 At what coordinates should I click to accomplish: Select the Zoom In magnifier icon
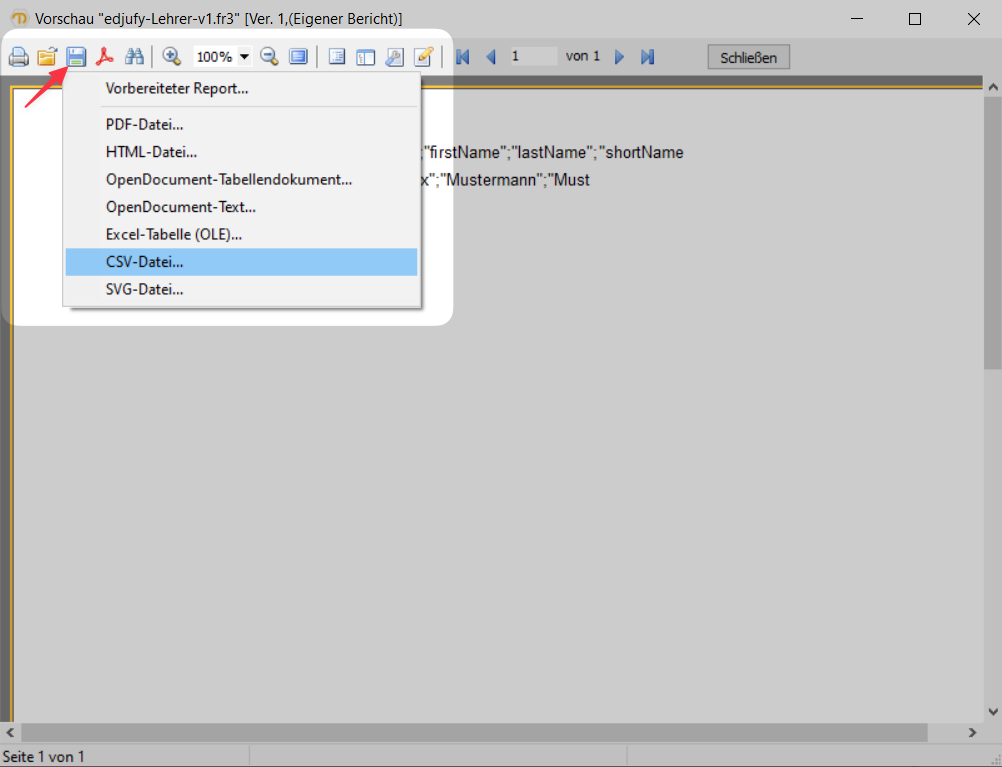point(171,56)
